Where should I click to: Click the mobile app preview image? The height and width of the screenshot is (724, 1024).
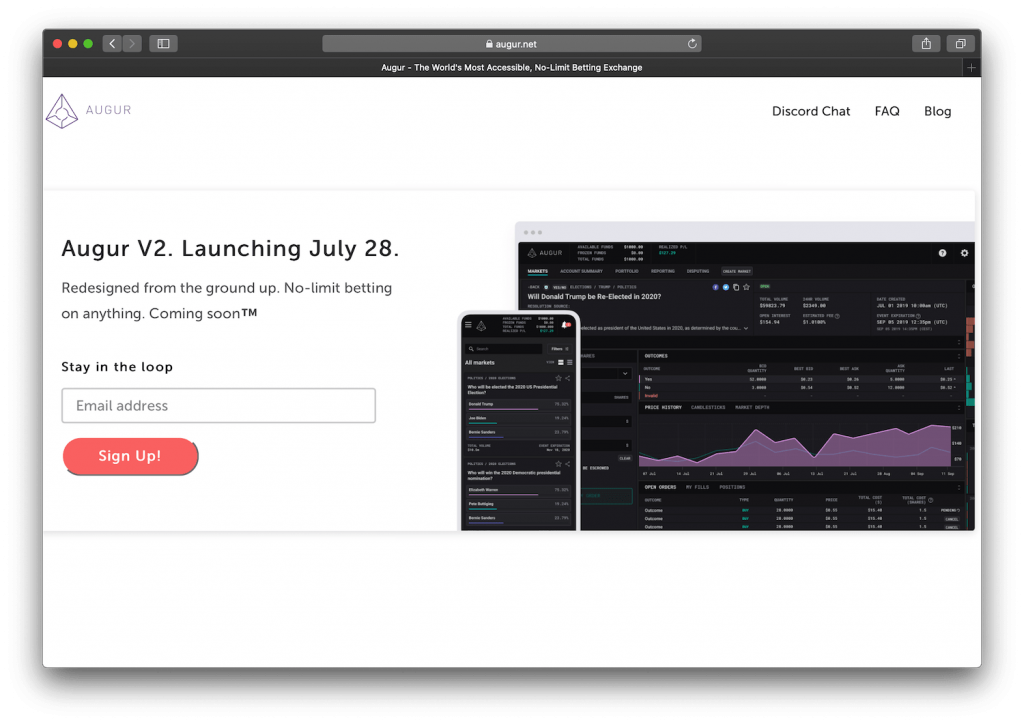[519, 421]
